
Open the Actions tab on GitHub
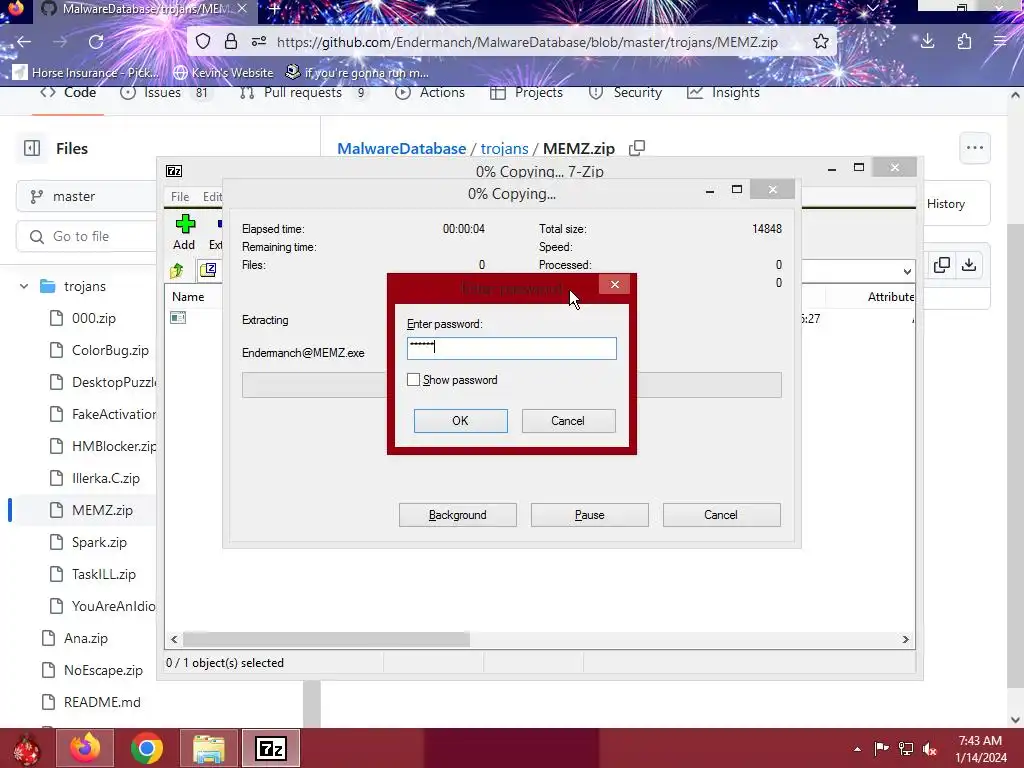click(x=430, y=93)
